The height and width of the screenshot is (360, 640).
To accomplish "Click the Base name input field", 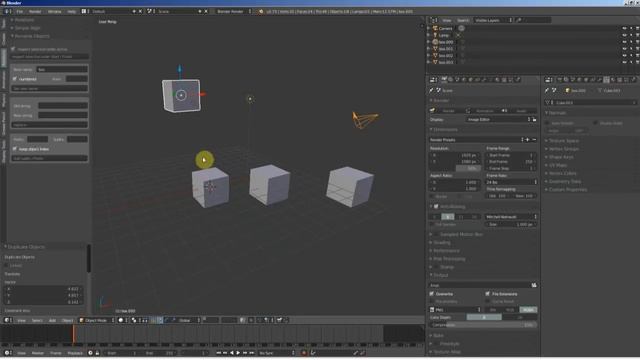I will [62, 69].
